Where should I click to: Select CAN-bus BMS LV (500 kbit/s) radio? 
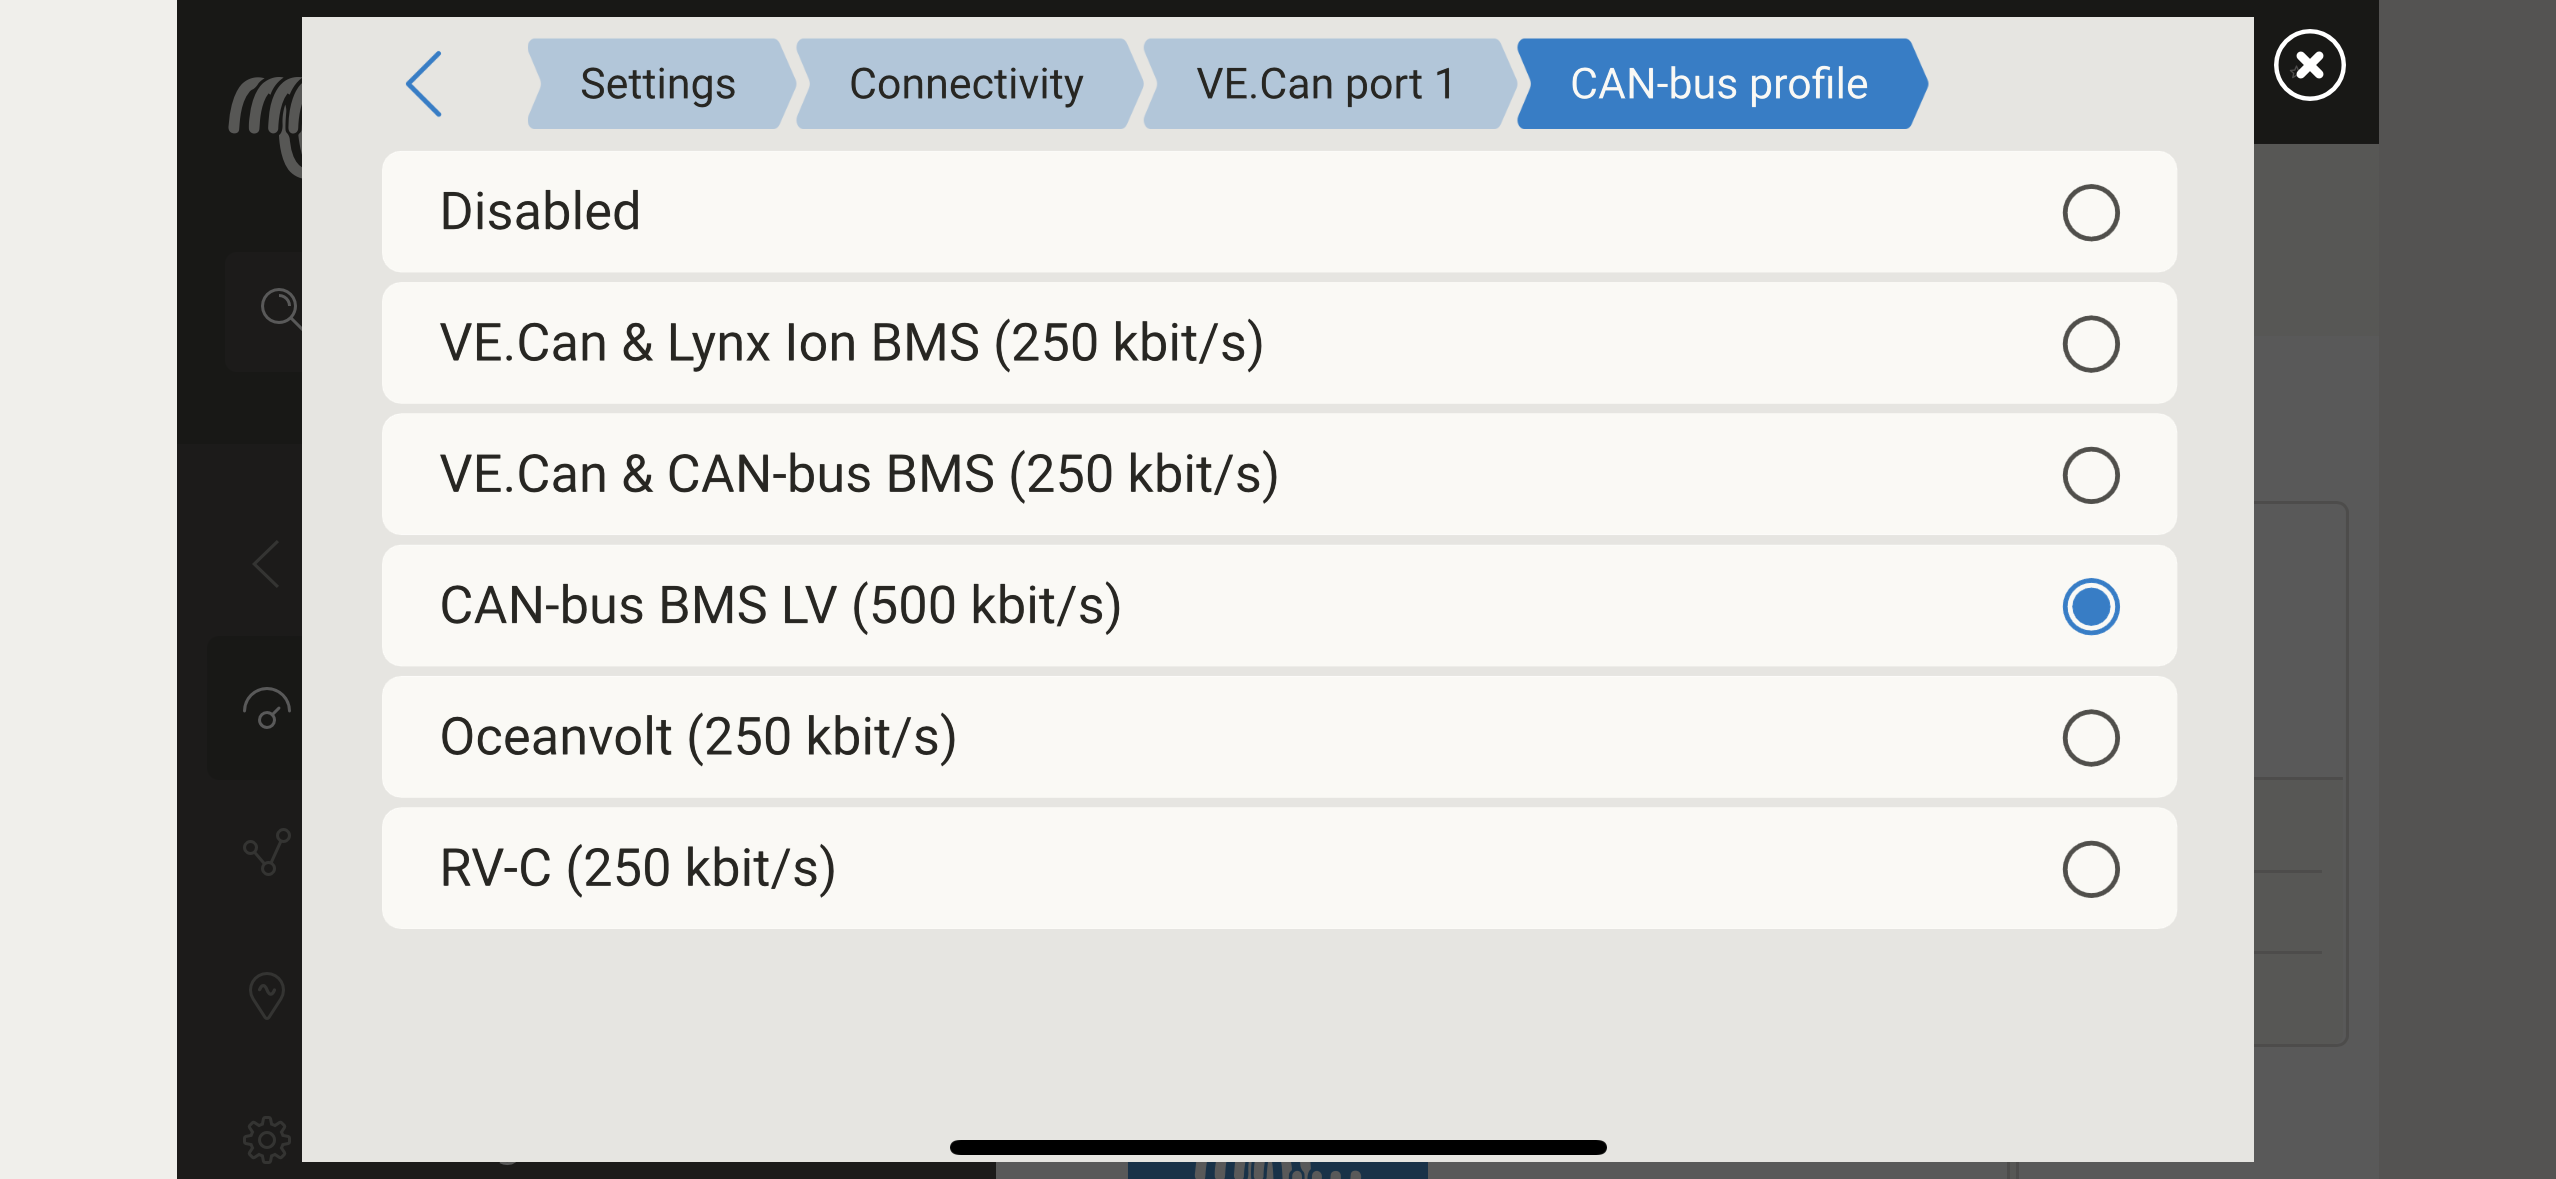tap(2090, 606)
